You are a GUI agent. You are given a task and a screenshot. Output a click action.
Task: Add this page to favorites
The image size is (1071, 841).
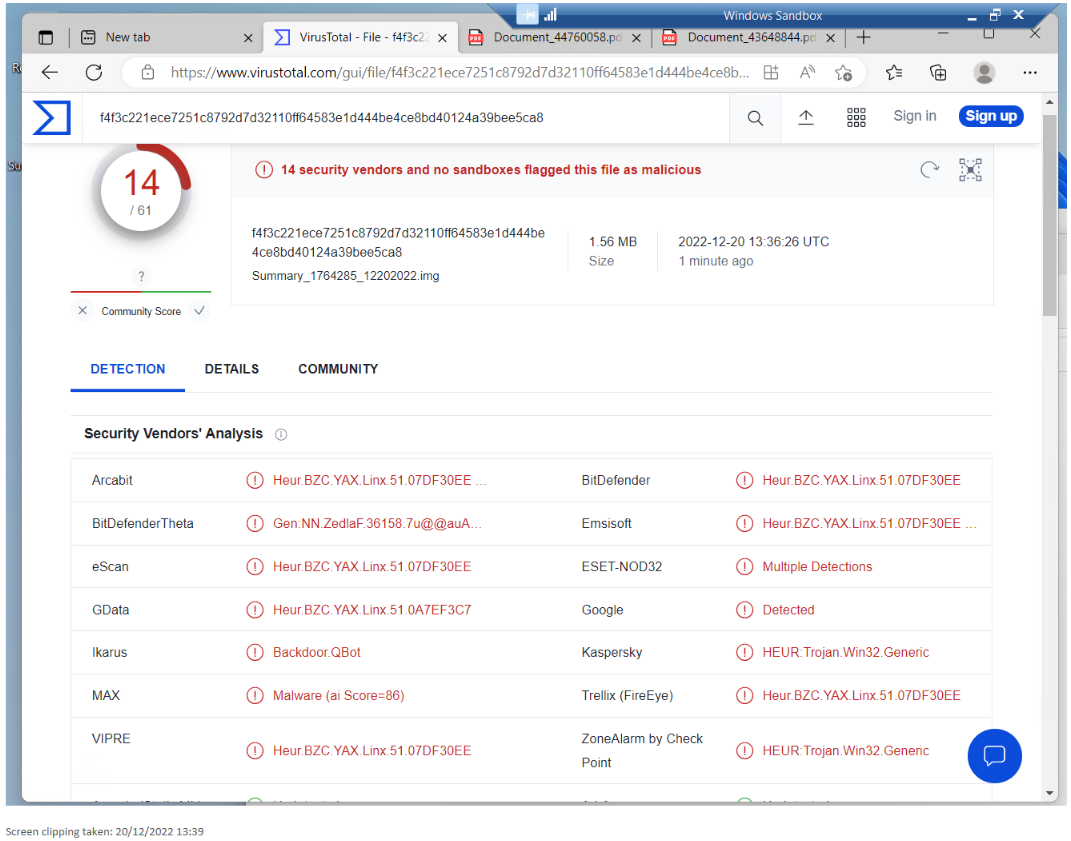844,72
